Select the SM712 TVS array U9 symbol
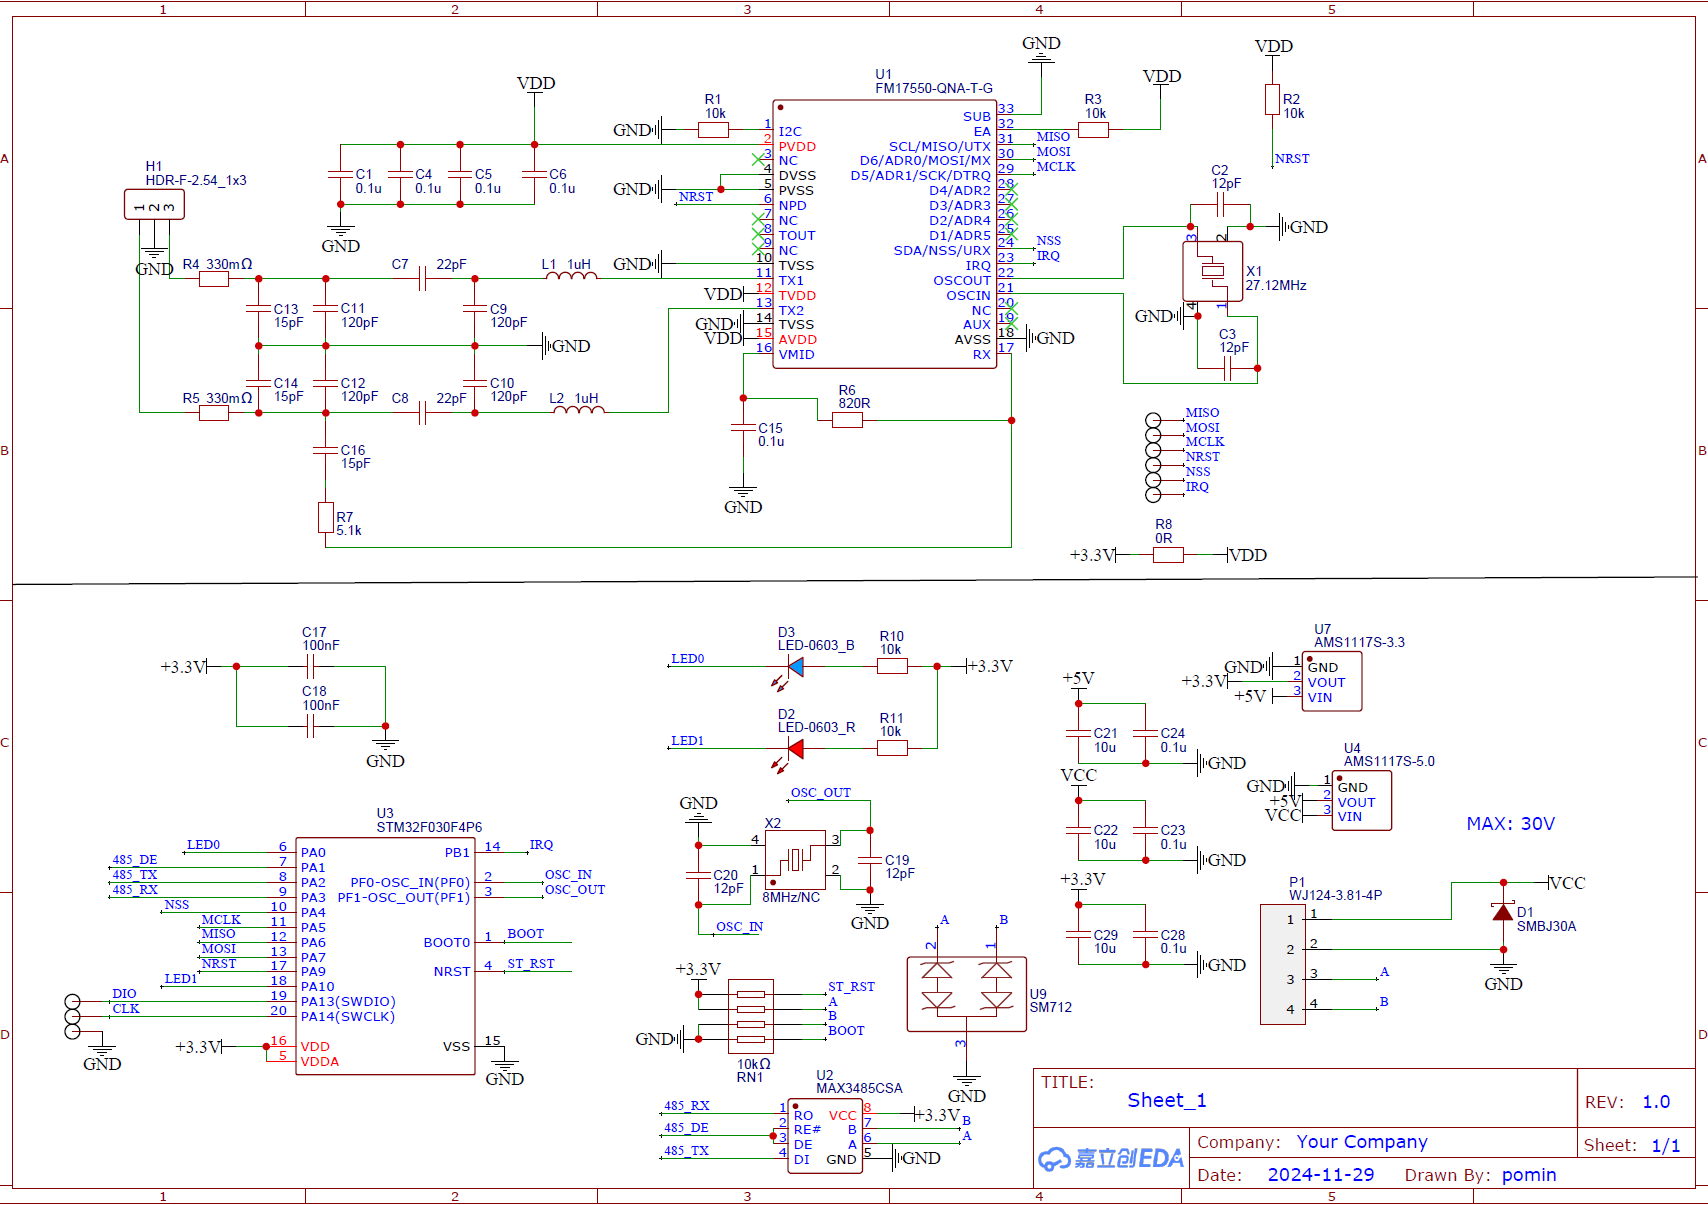Screen dimensions: 1708x1205 pyautogui.click(x=966, y=995)
